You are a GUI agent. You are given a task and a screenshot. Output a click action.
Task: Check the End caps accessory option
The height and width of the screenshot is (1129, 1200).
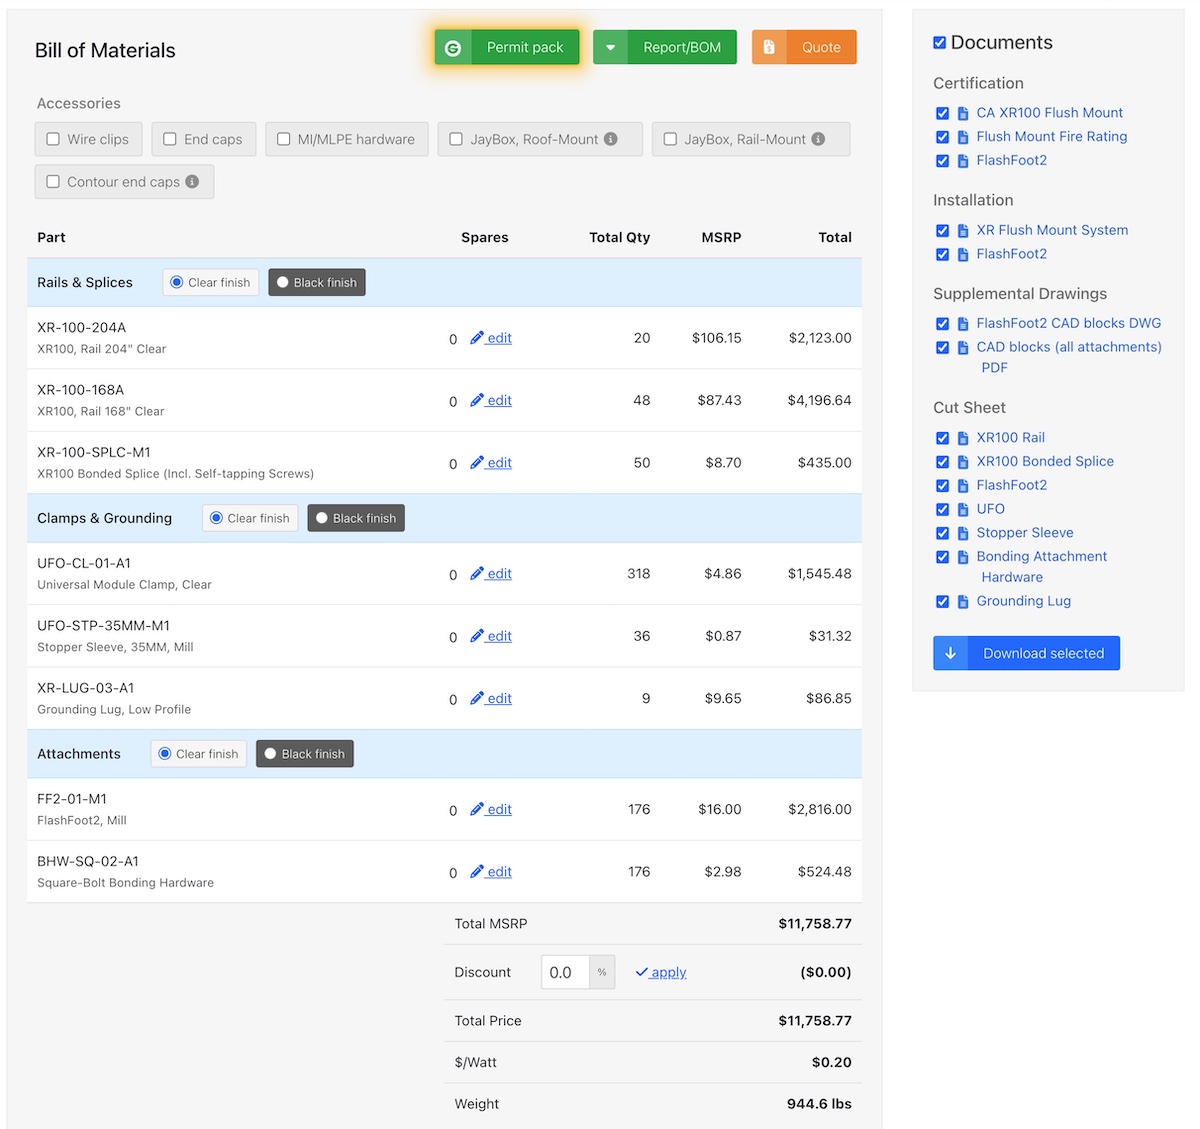[x=170, y=140]
